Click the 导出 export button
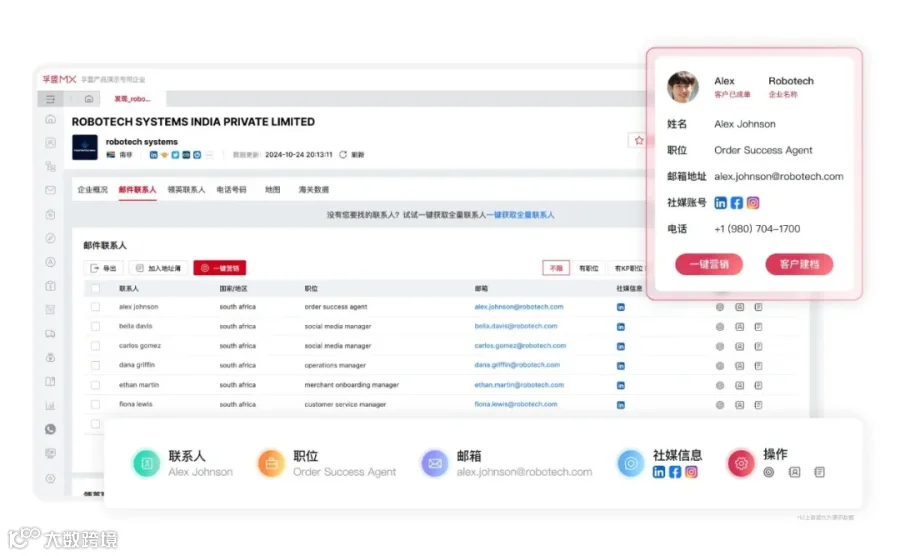 (103, 268)
